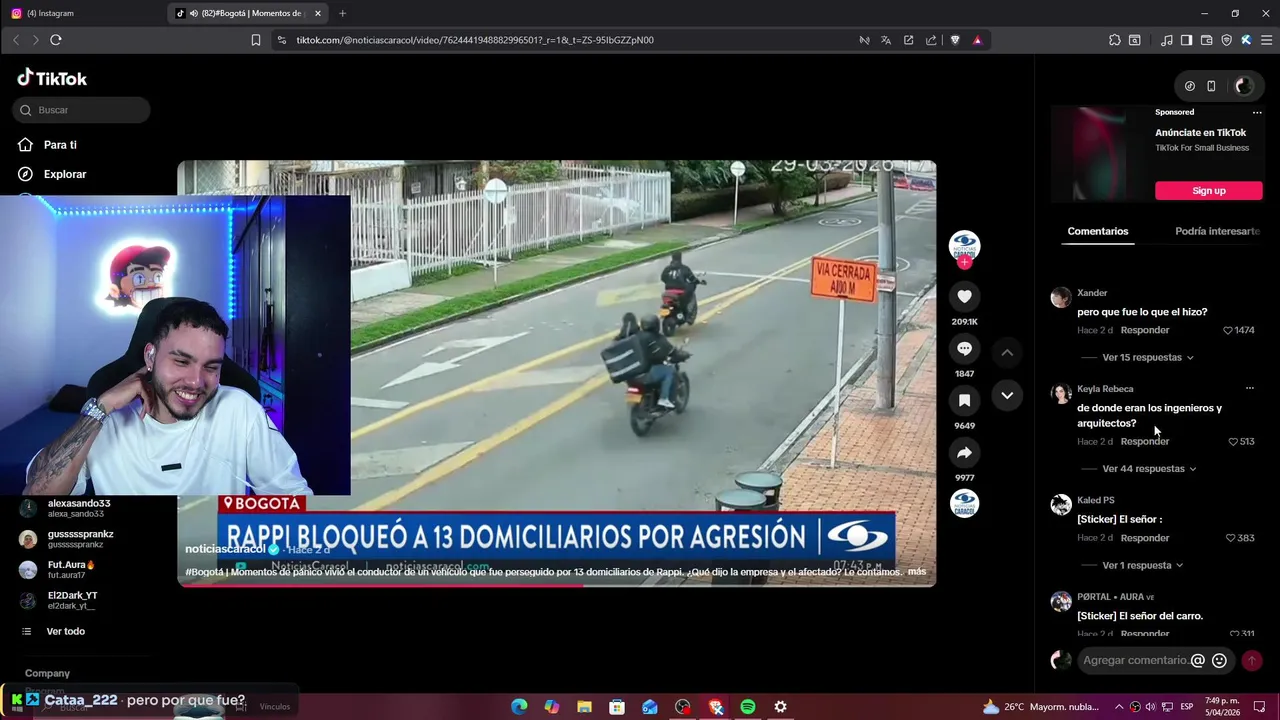1280x720 pixels.
Task: Open Explorar in sidebar
Action: [x=65, y=174]
